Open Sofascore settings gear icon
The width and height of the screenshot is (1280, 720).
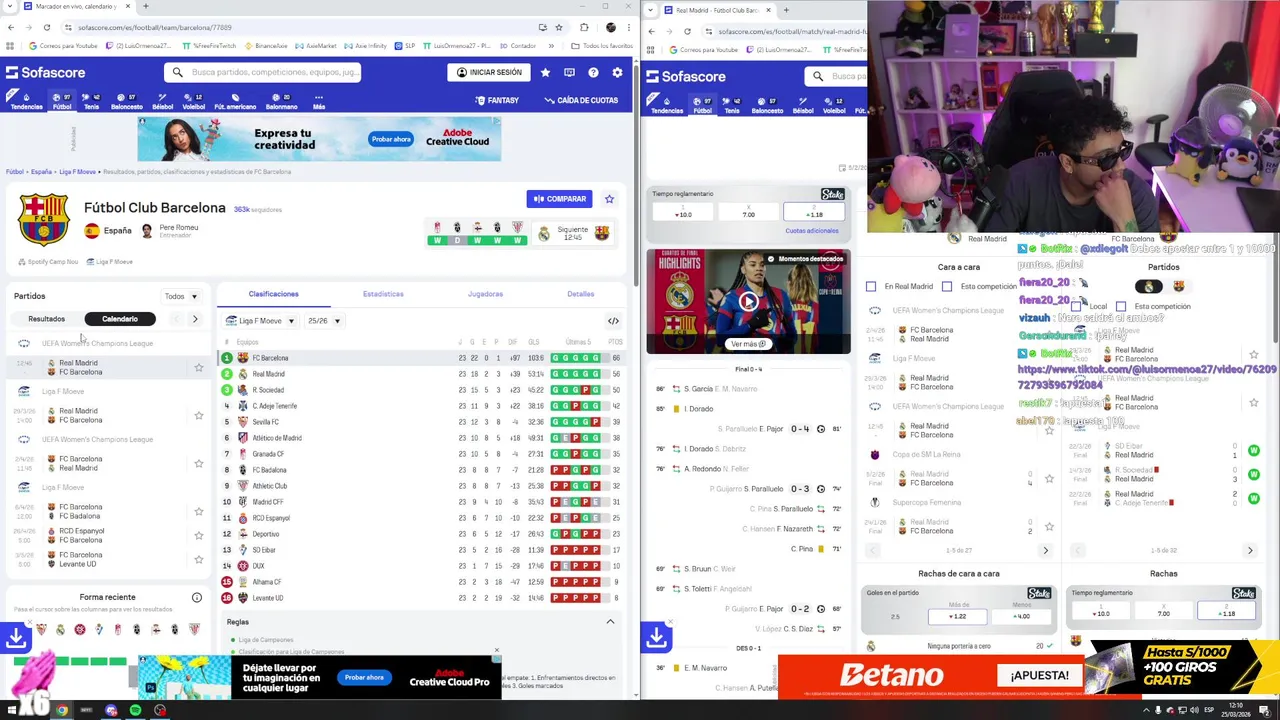tap(617, 72)
